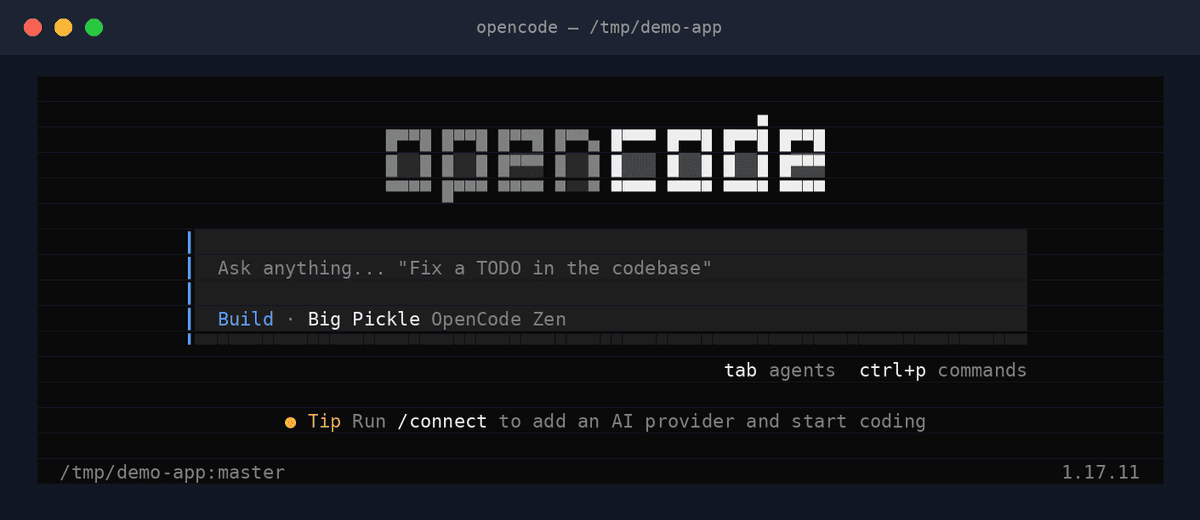
Task: Click the ctrl+p commands shortcut hint
Action: (942, 370)
